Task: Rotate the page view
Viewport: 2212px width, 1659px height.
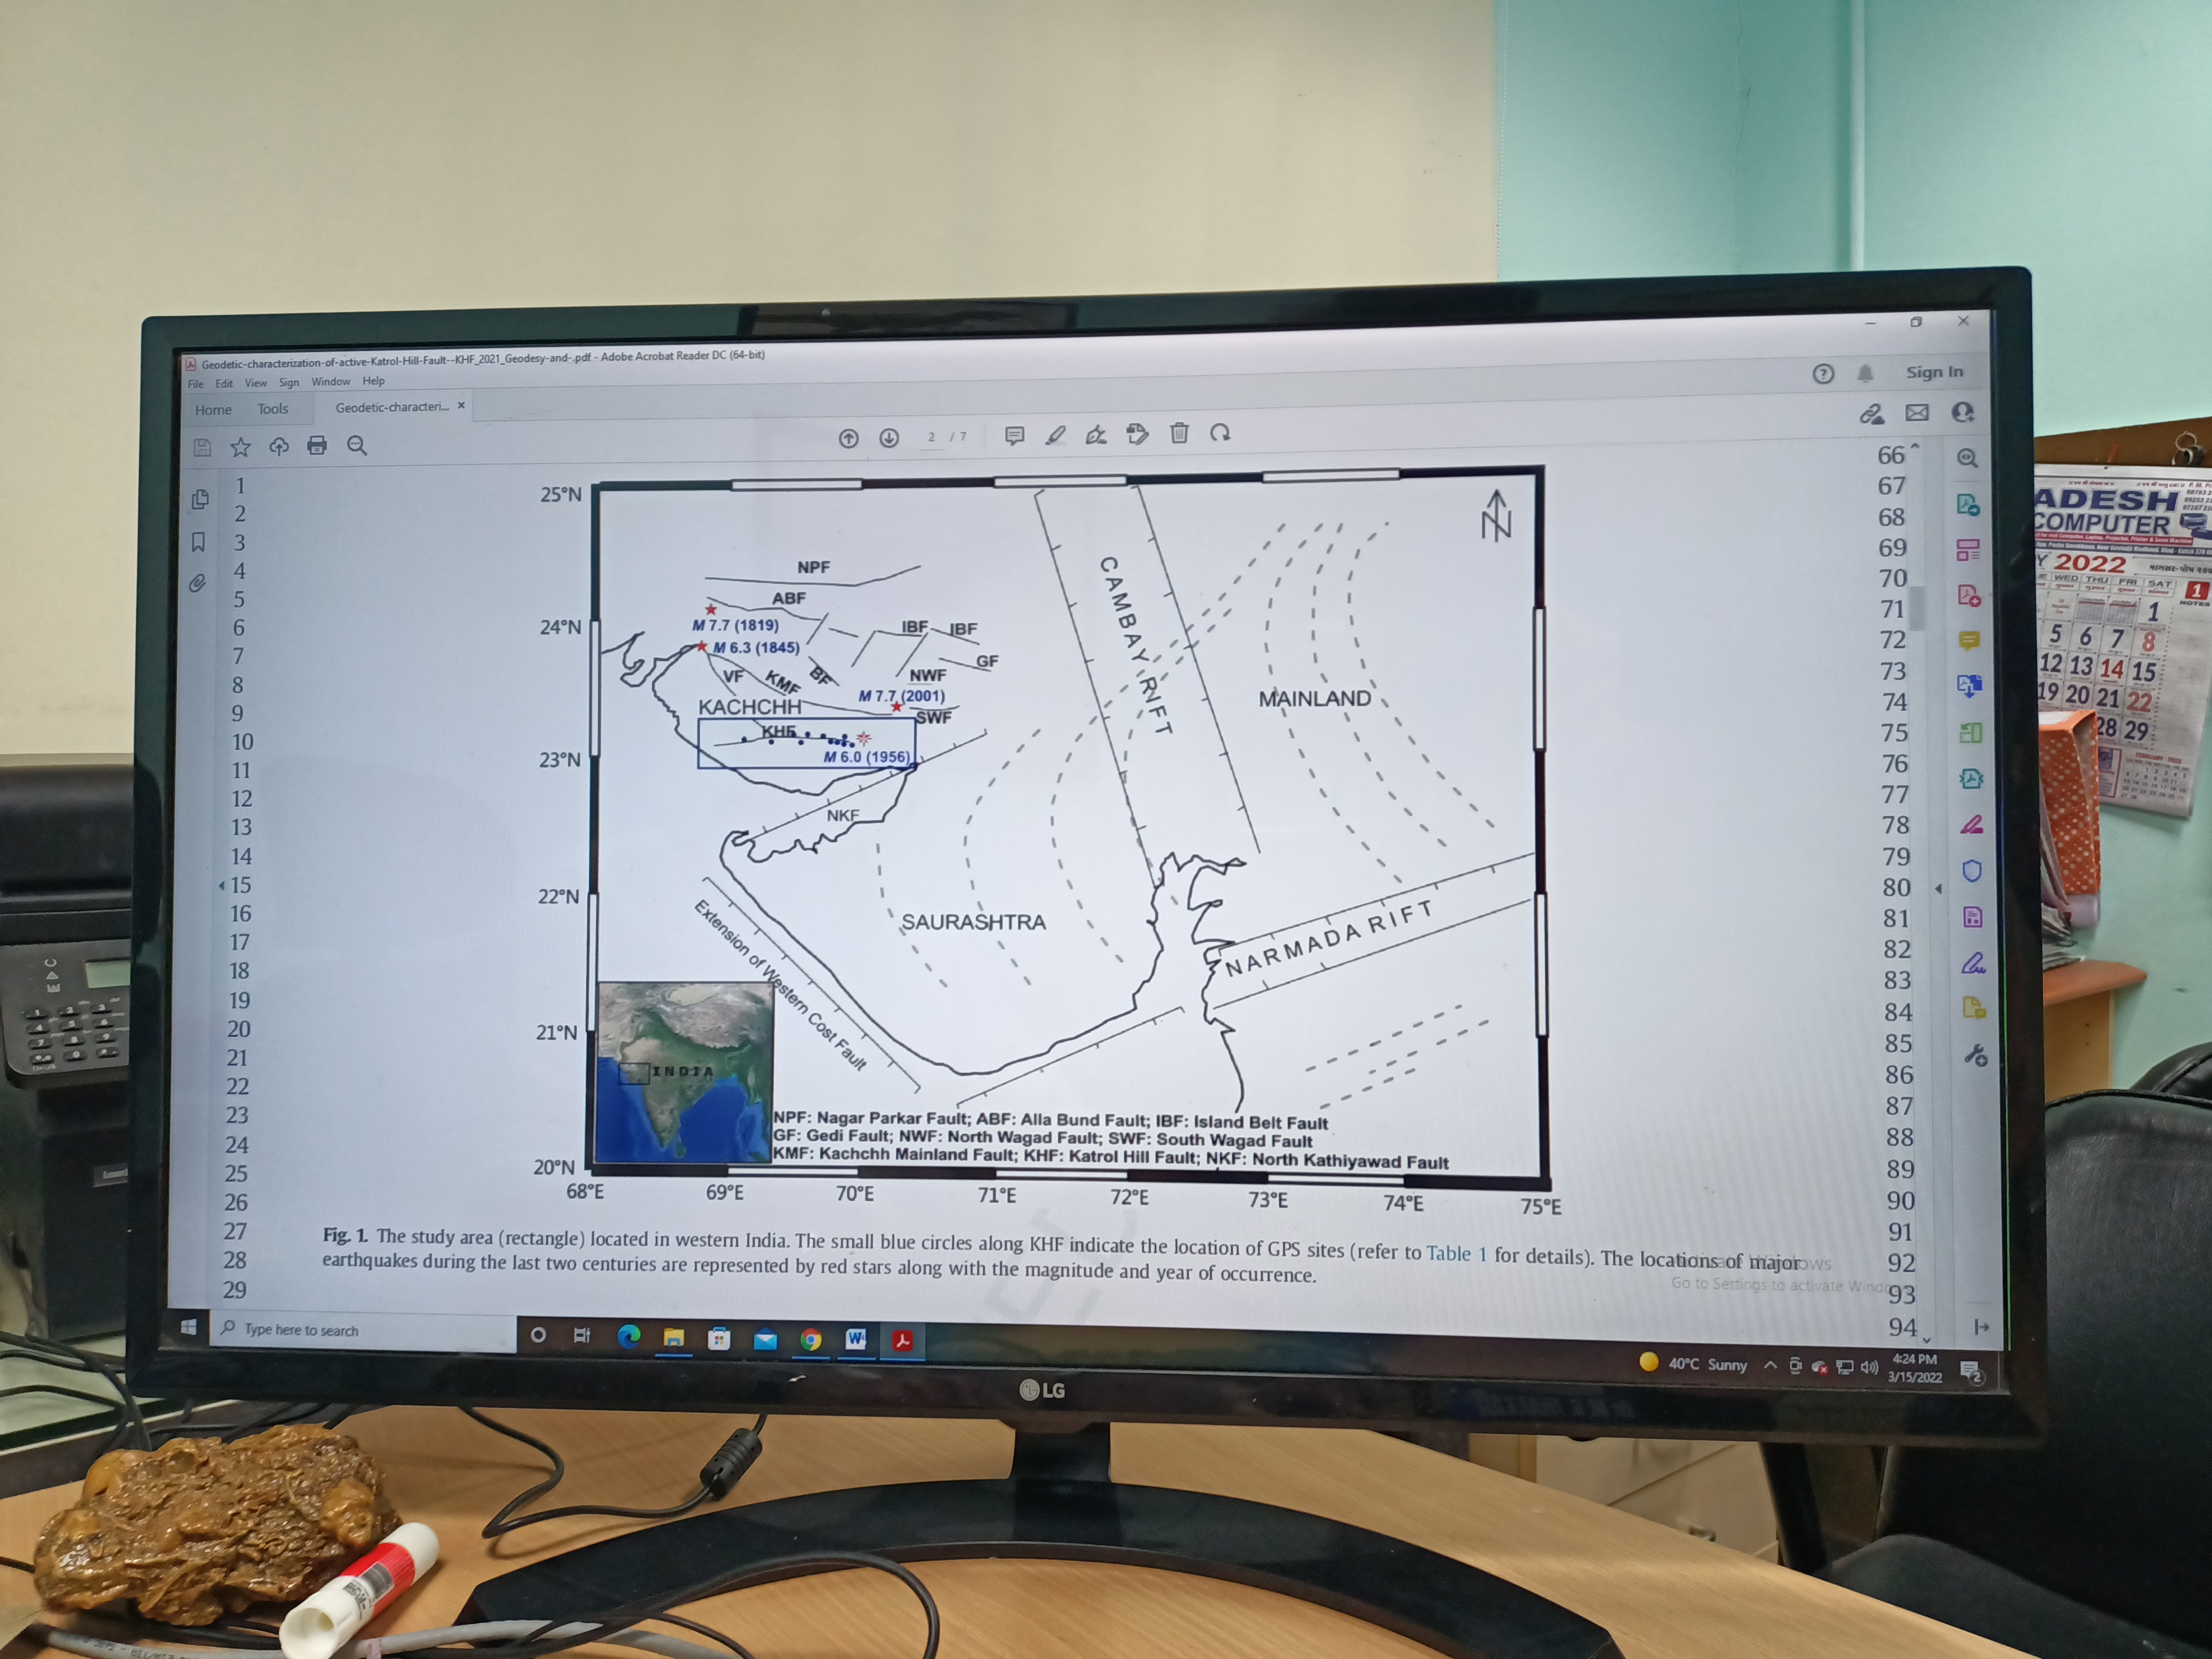Action: pos(1220,433)
